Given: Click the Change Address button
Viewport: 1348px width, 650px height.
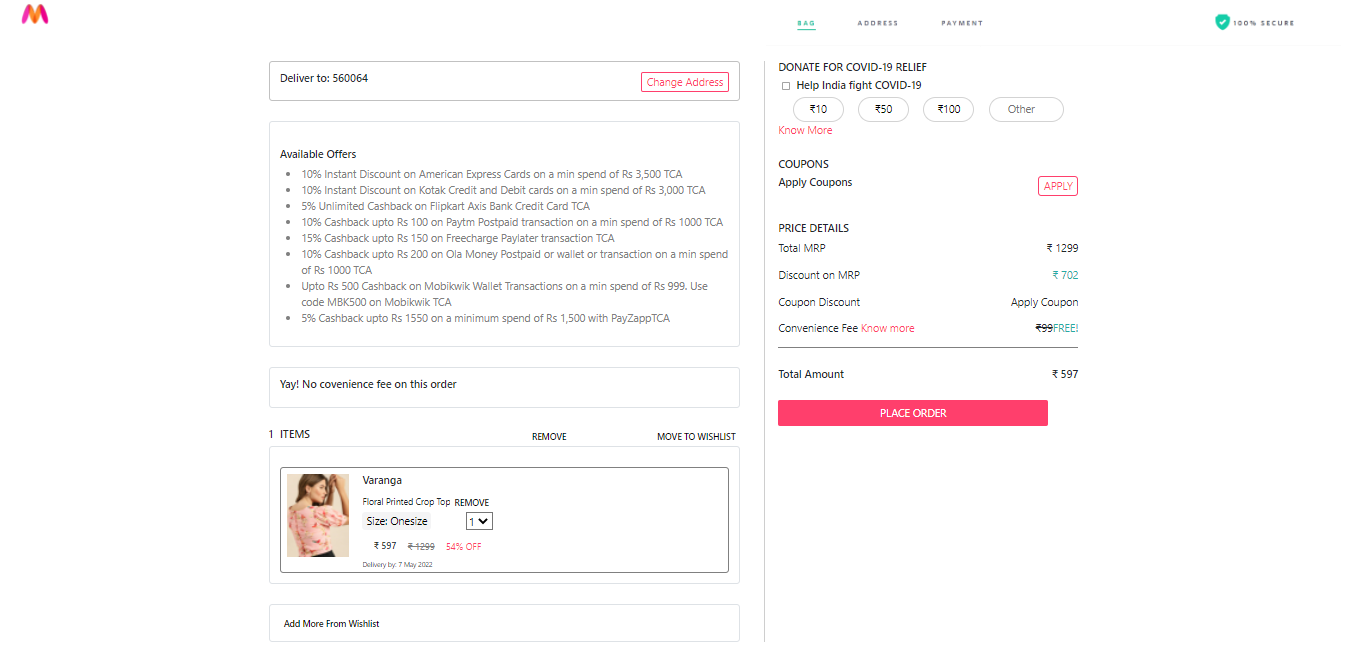Looking at the screenshot, I should [x=685, y=82].
